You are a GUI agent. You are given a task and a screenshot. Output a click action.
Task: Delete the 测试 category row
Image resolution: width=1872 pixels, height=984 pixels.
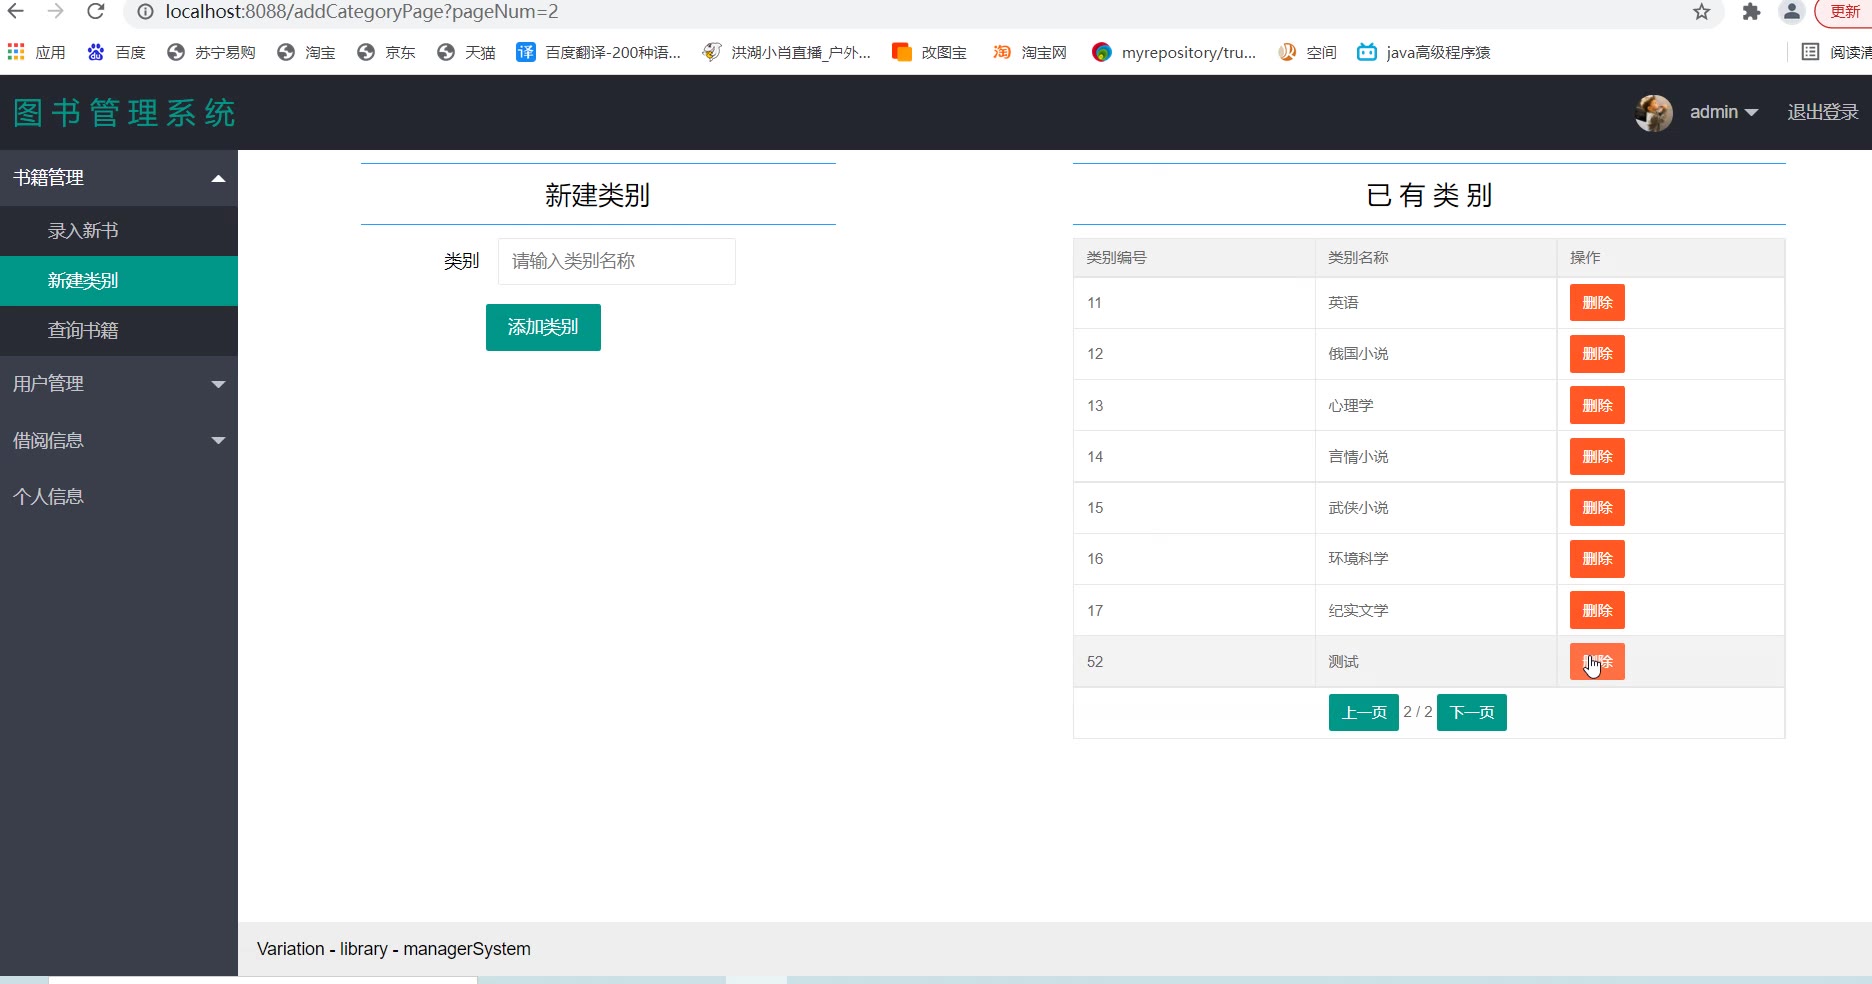[1597, 662]
